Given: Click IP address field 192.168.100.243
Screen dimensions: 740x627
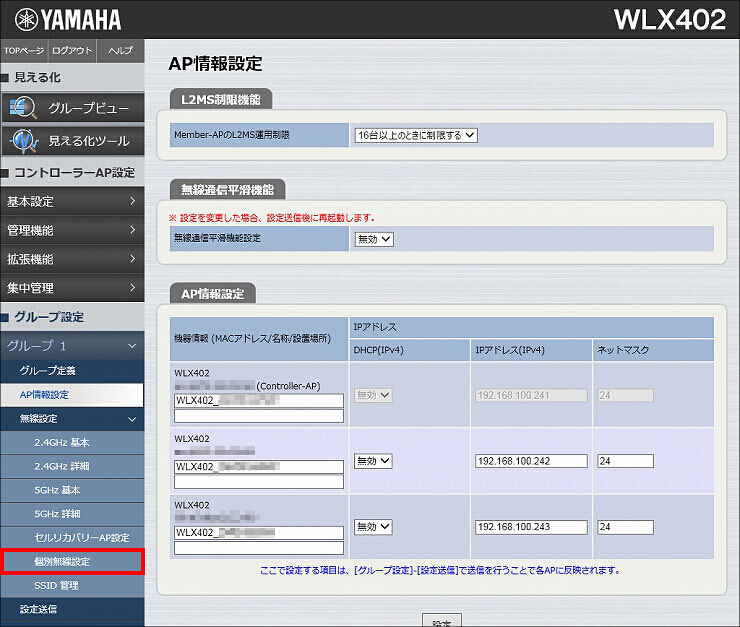Looking at the screenshot, I should [x=531, y=527].
